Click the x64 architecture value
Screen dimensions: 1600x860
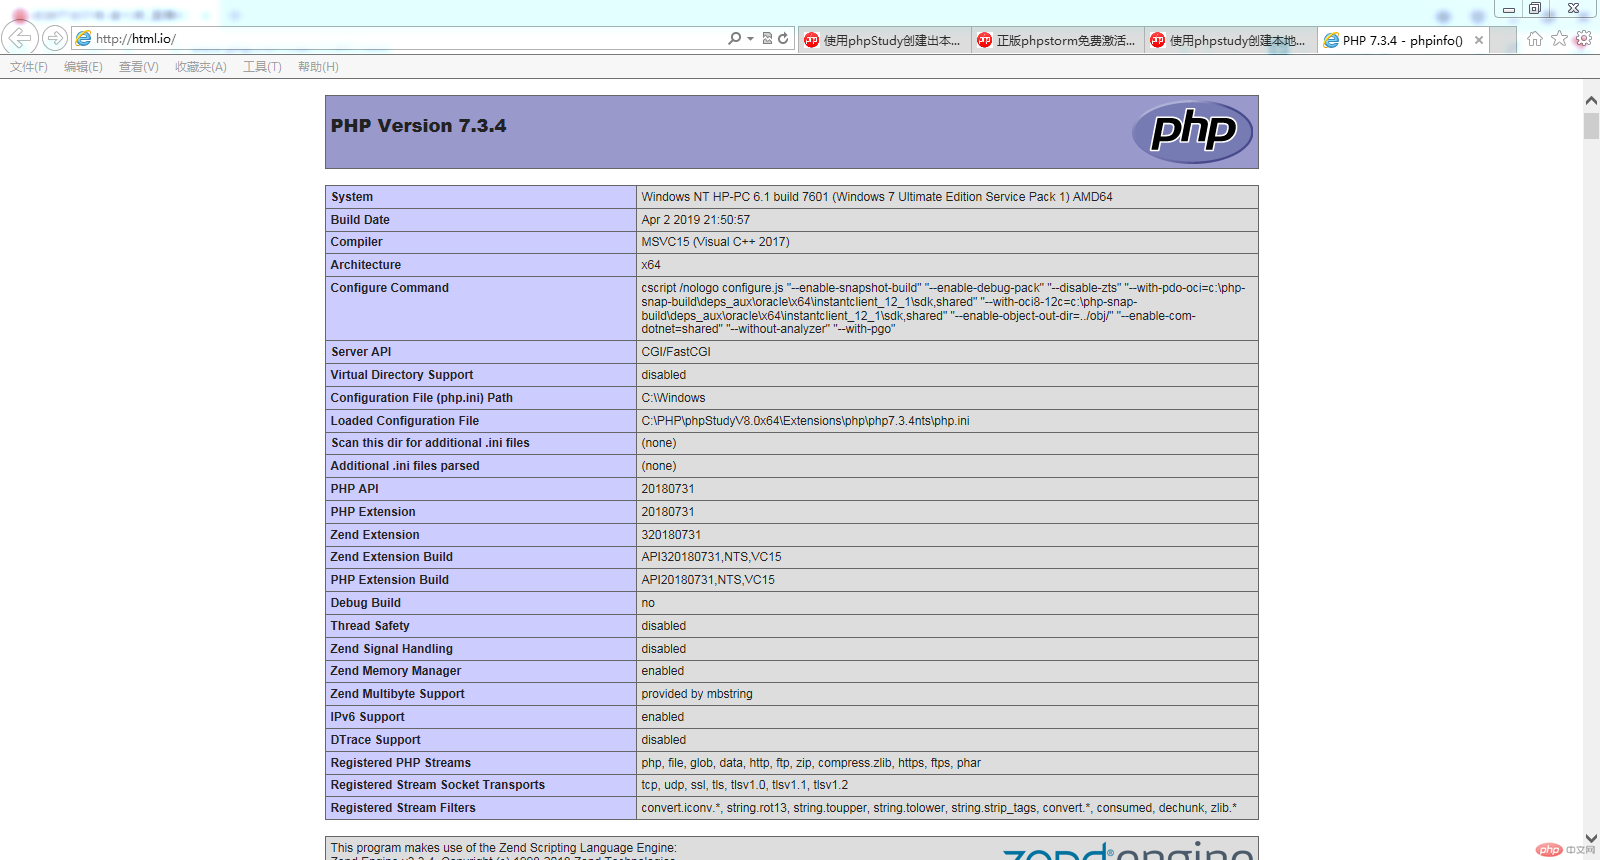coord(651,265)
